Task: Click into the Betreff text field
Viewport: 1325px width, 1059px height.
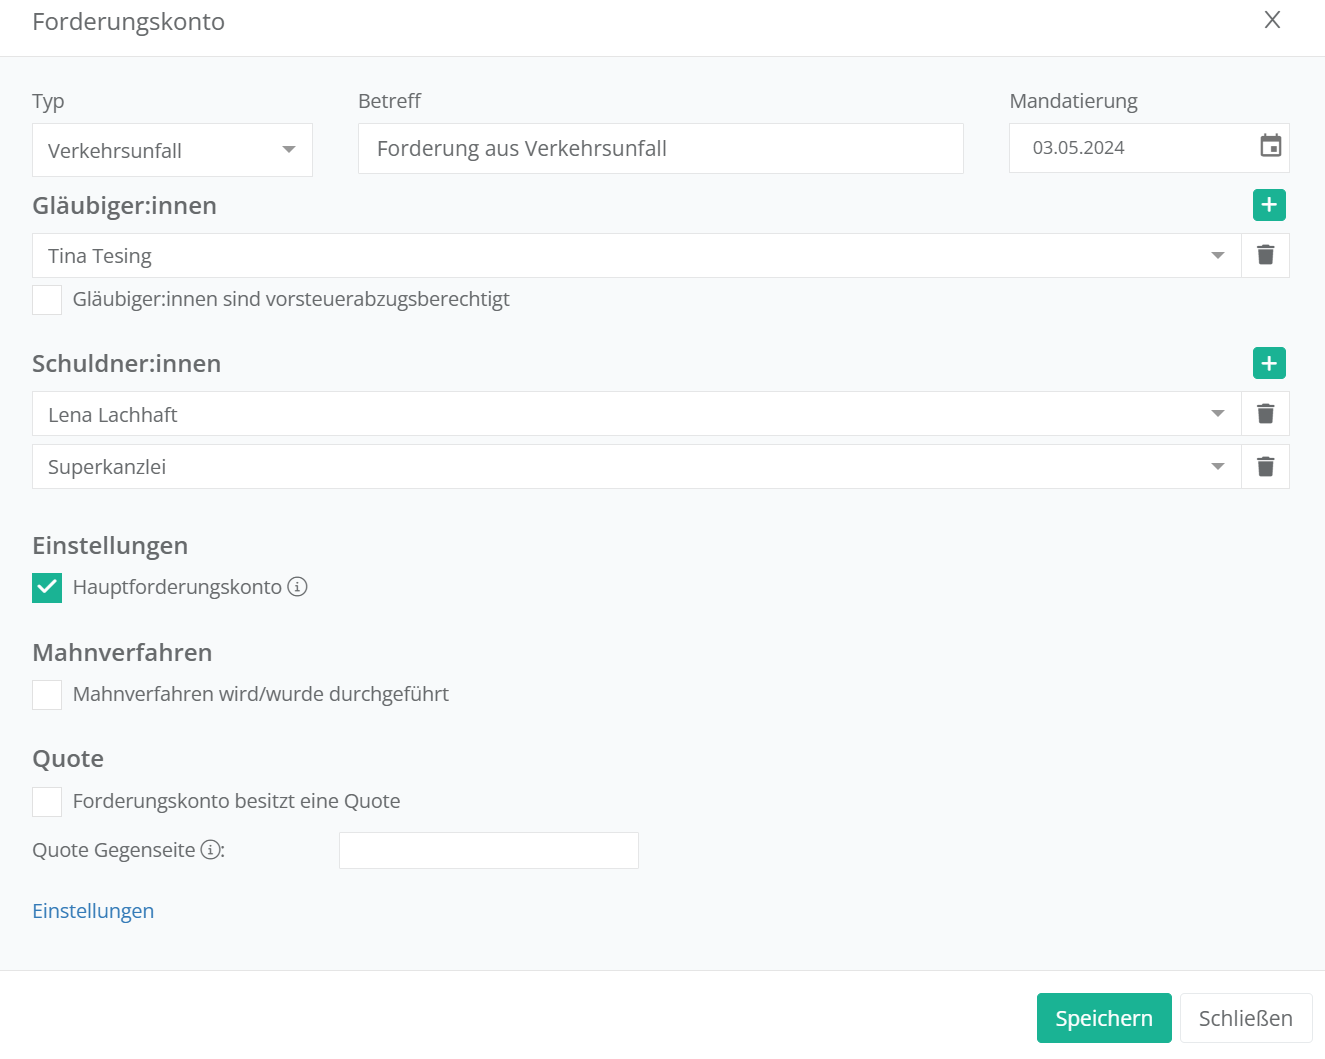Action: pyautogui.click(x=660, y=149)
